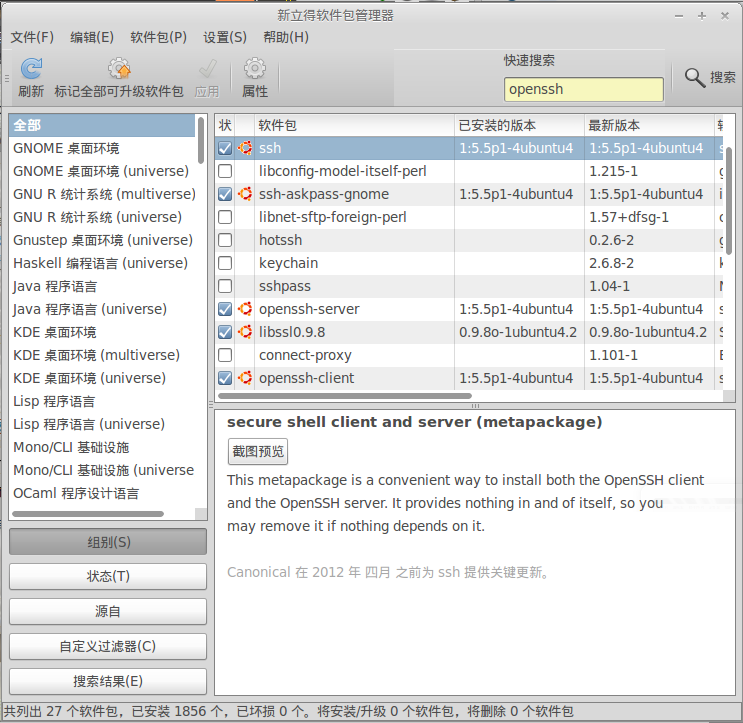Click the Ubuntu logo icon beside openssh-client
743x723 pixels.
pyautogui.click(x=245, y=378)
